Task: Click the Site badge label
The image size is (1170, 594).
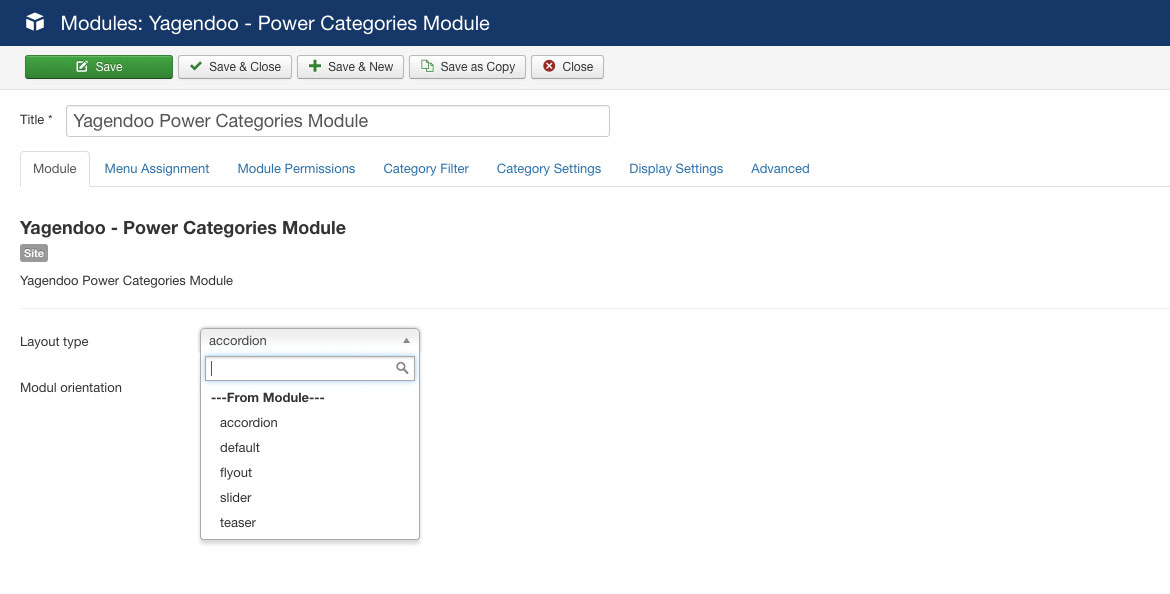Action: (34, 254)
